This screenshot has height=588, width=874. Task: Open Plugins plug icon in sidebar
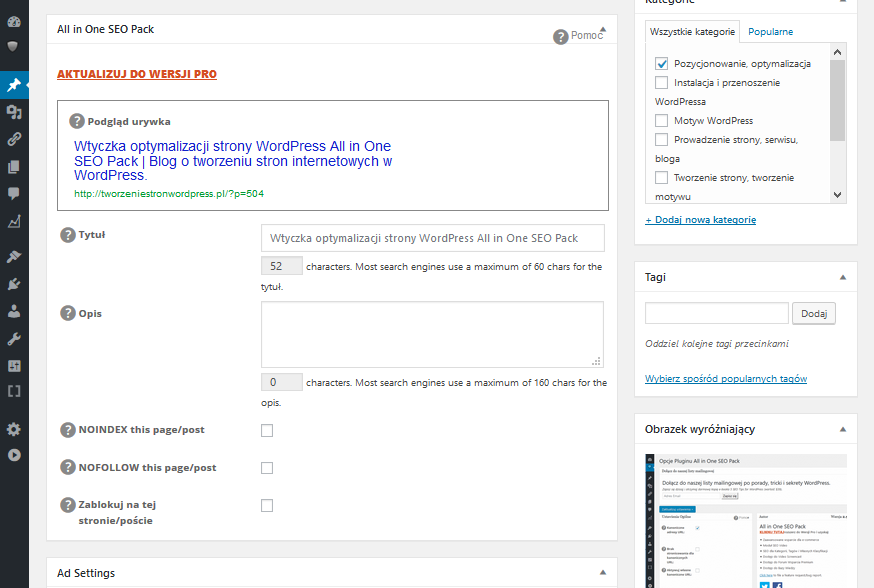14,284
